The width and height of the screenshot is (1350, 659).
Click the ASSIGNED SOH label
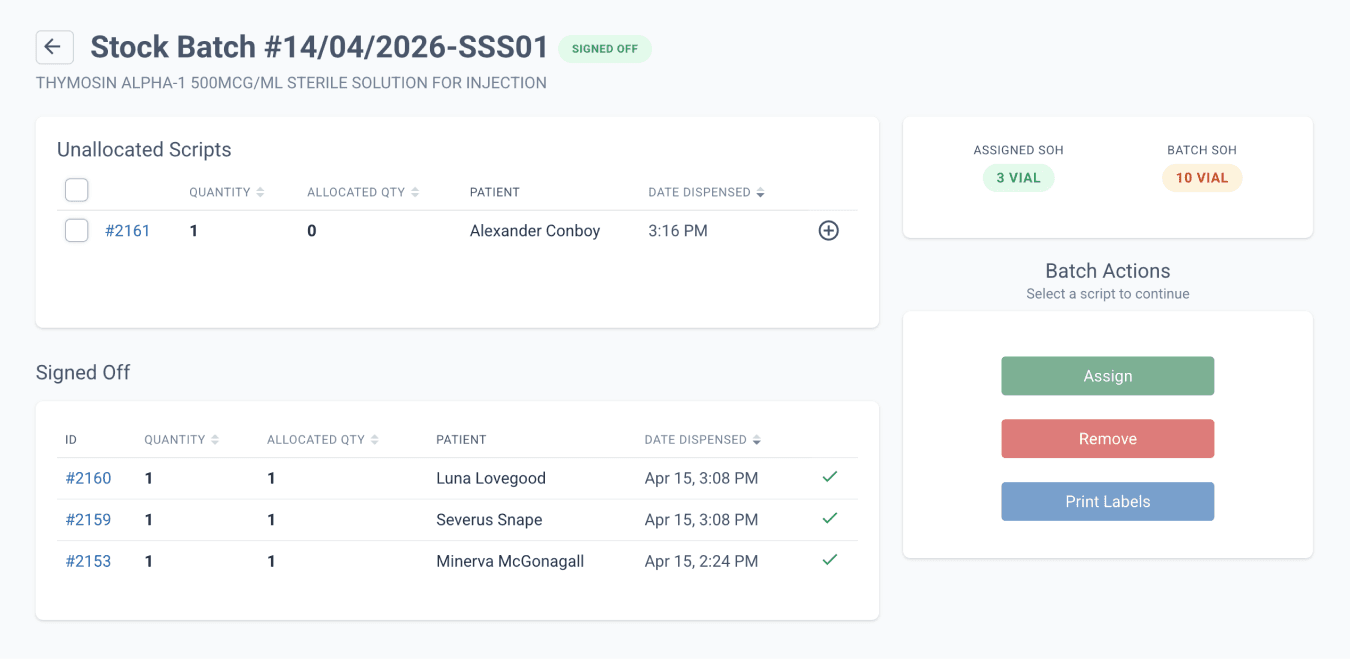[1018, 150]
